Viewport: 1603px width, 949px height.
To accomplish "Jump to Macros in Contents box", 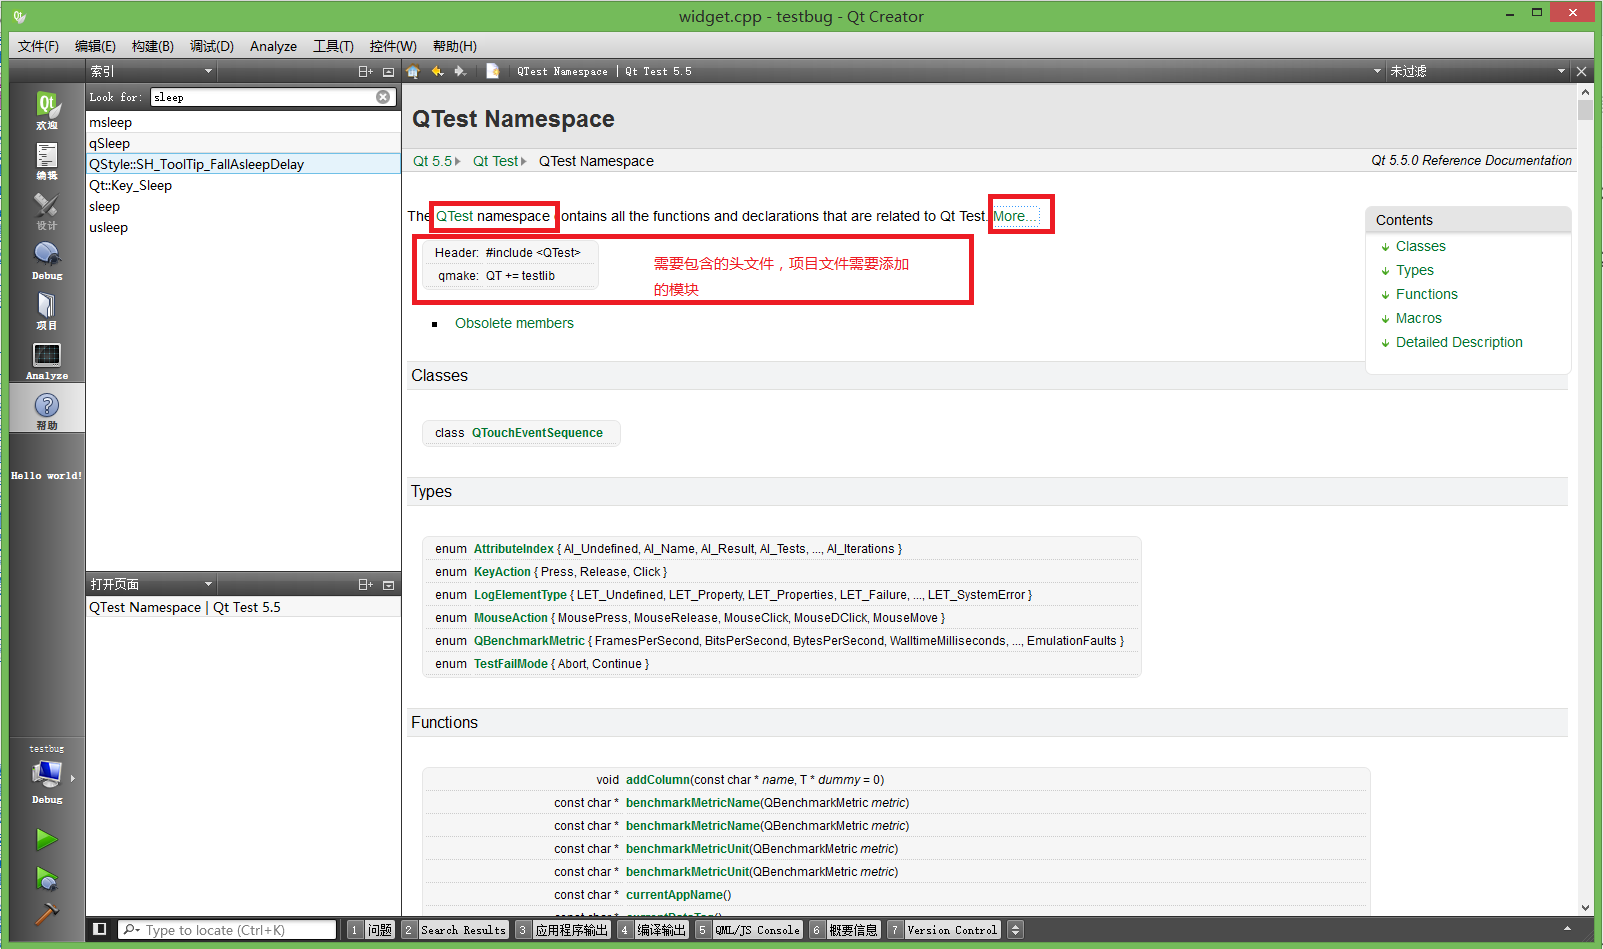I will [1418, 318].
